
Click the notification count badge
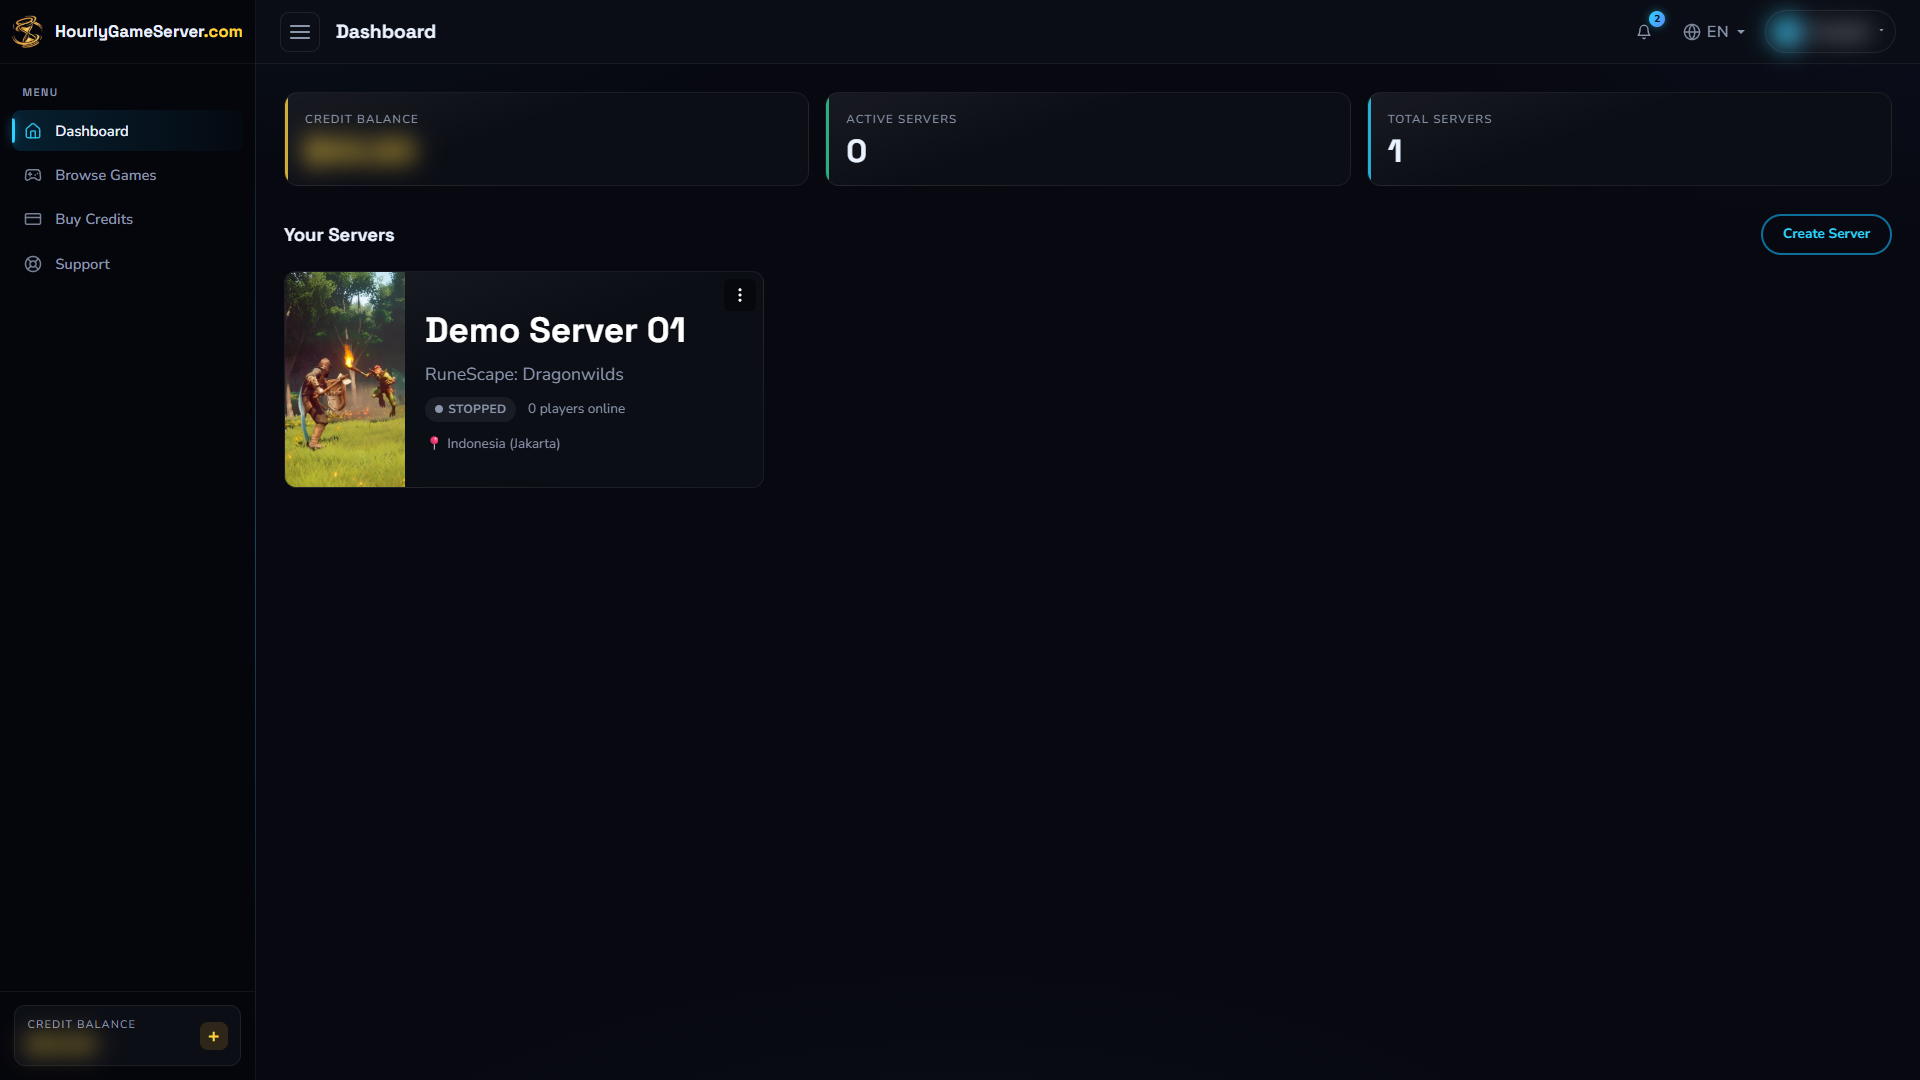pyautogui.click(x=1657, y=19)
